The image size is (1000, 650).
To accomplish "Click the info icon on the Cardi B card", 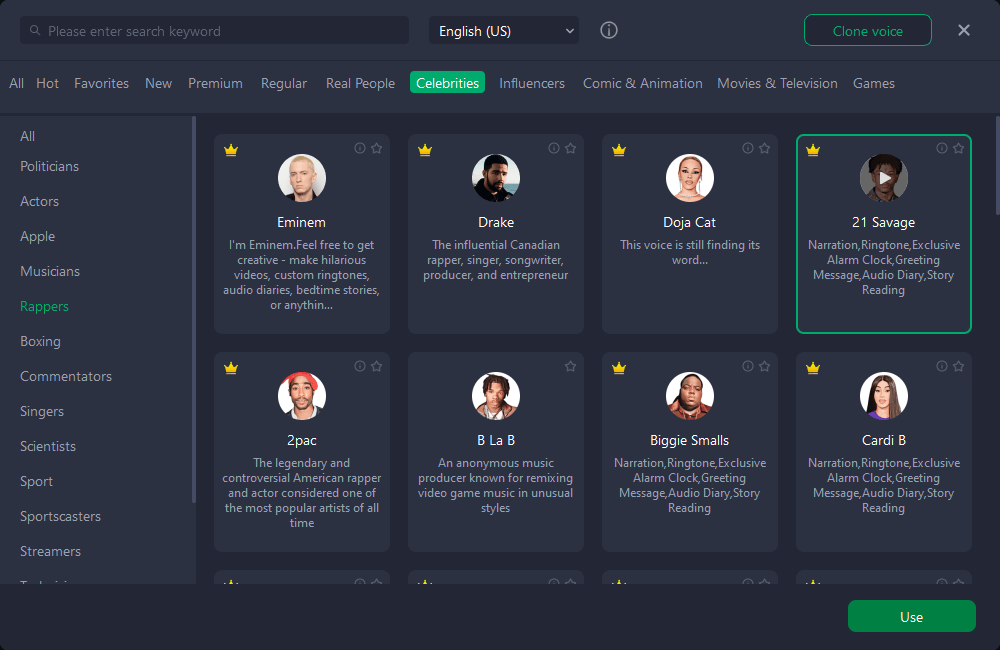I will 942,366.
